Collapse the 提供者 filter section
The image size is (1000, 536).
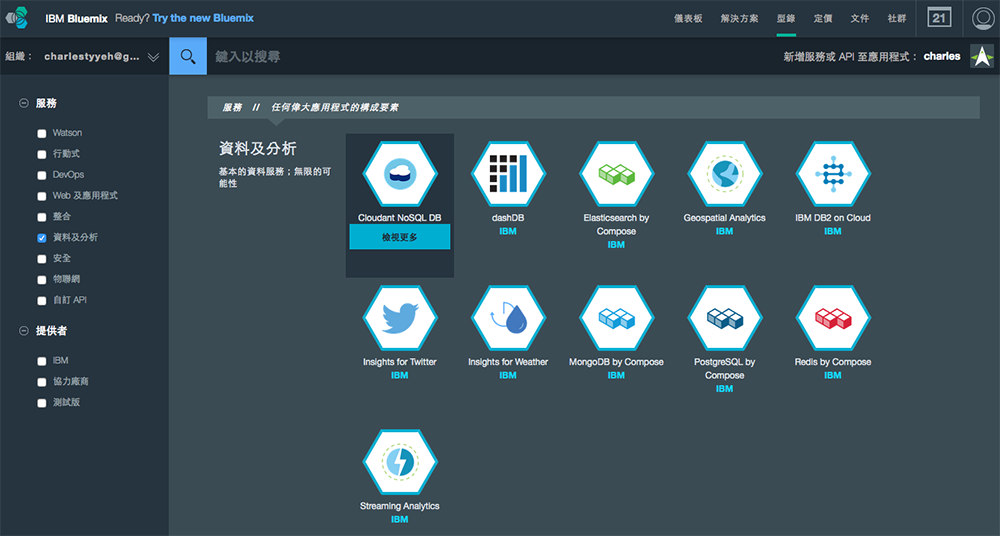[23, 331]
